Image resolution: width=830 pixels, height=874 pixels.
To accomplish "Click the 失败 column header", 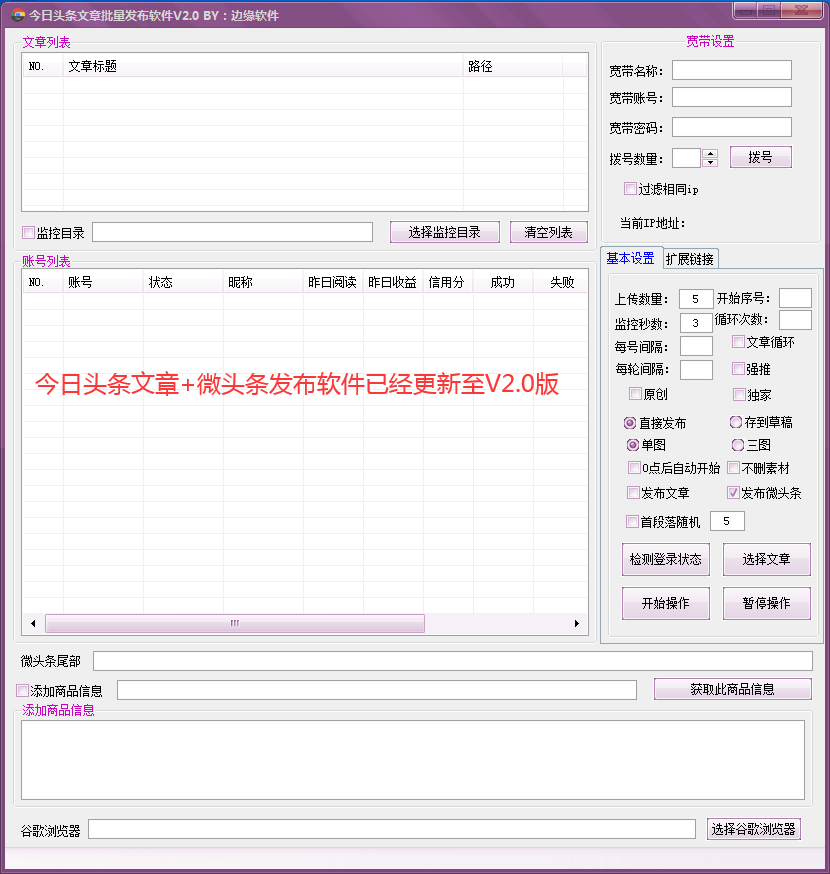I will pos(561,283).
